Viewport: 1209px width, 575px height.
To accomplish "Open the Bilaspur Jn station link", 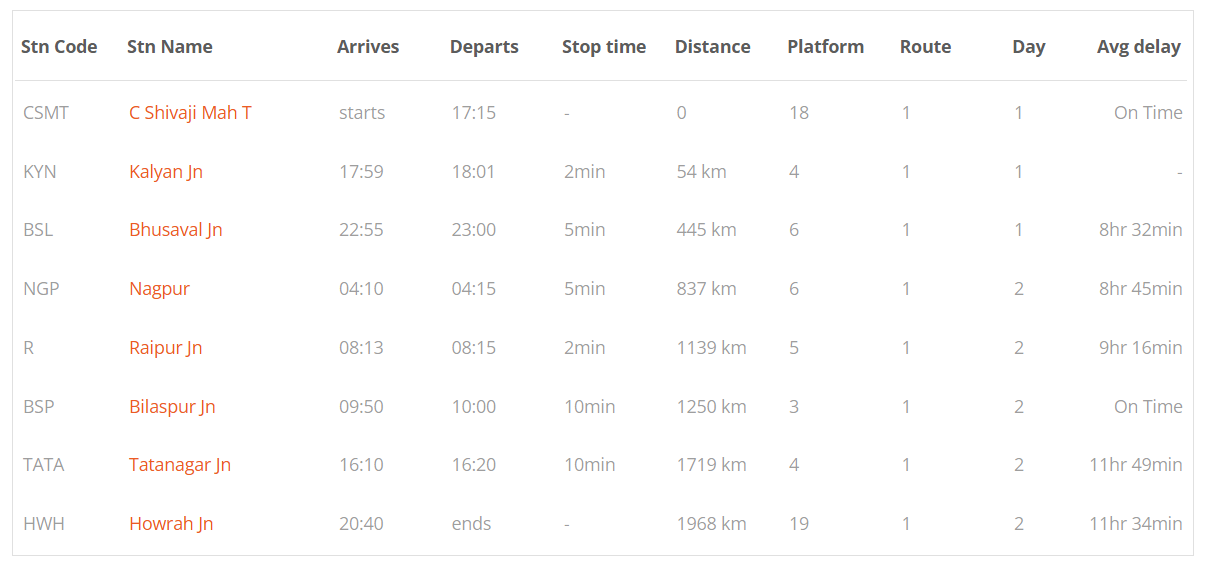I will pyautogui.click(x=172, y=407).
